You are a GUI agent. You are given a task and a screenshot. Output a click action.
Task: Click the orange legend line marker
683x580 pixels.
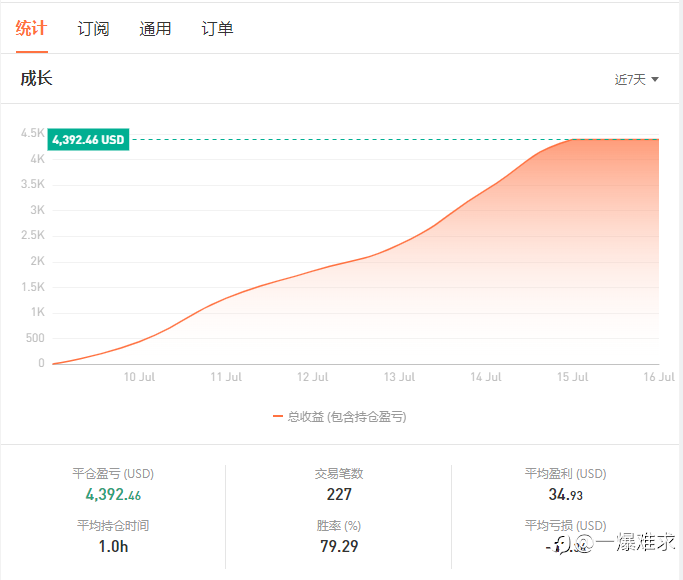(x=278, y=417)
